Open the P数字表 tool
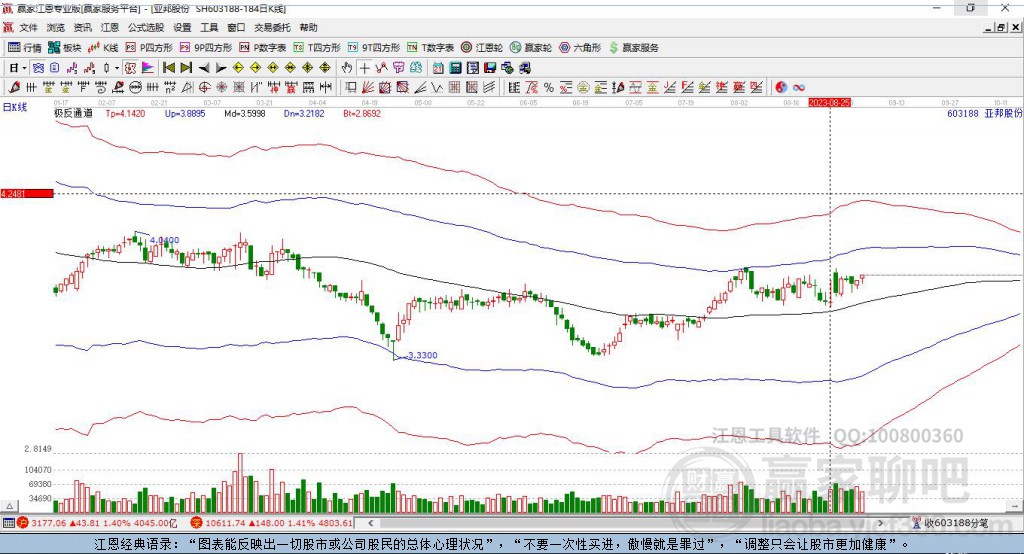This screenshot has width=1024, height=554. pos(263,48)
